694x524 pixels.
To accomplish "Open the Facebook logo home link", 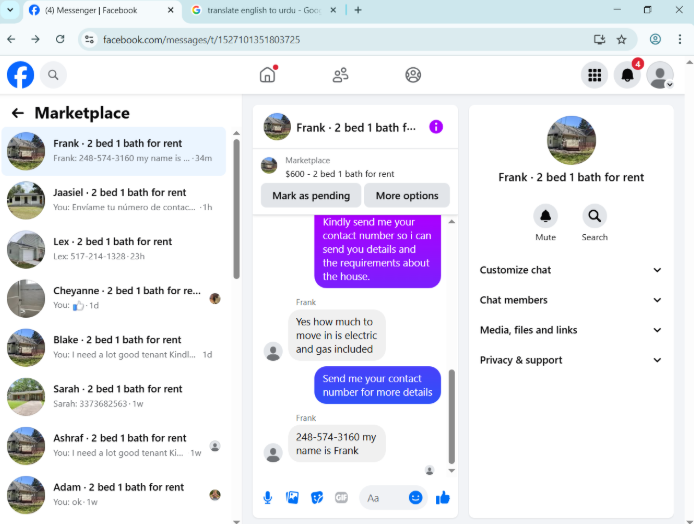I will [x=20, y=75].
